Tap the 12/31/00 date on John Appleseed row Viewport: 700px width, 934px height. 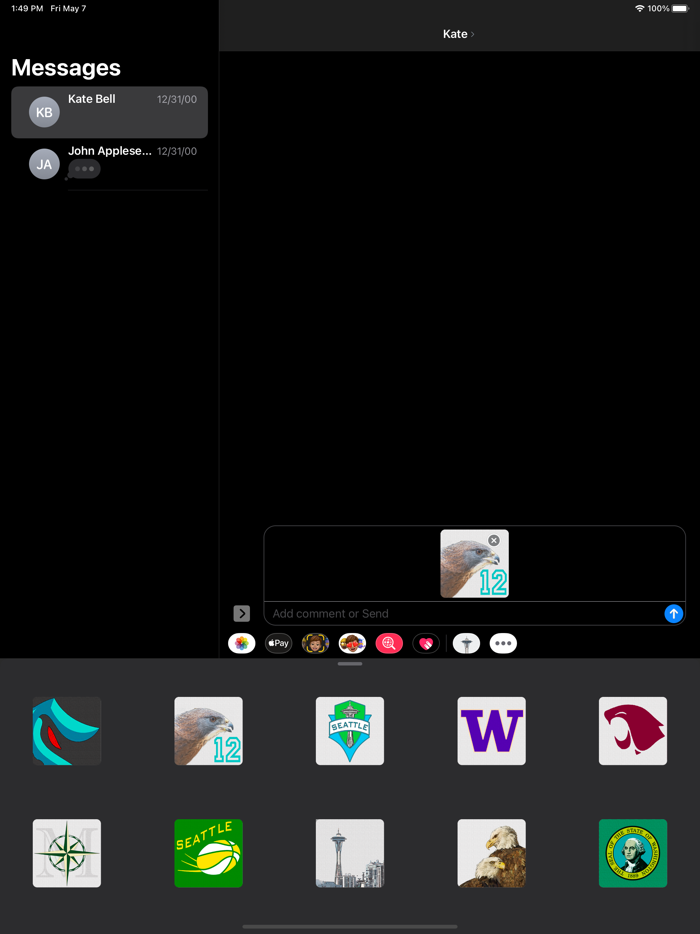click(x=177, y=151)
